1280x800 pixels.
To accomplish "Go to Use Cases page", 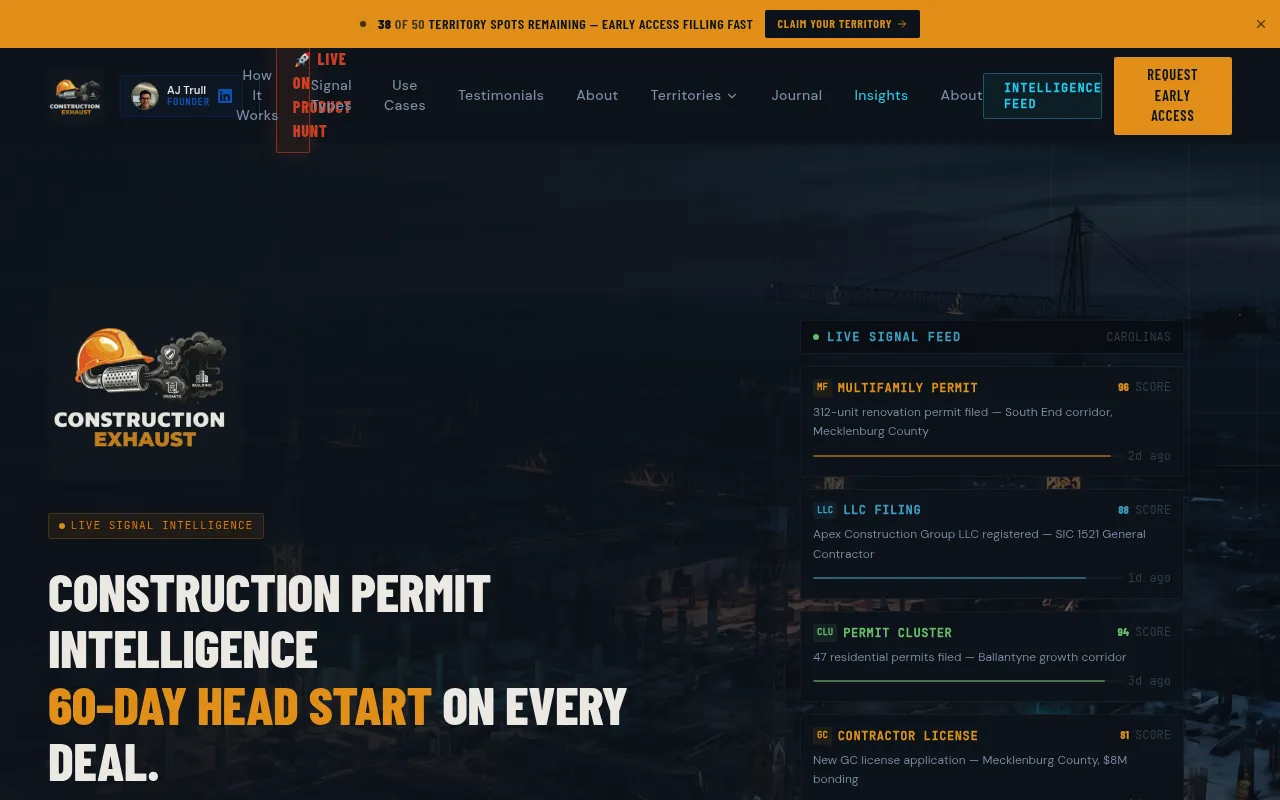I will pyautogui.click(x=405, y=95).
